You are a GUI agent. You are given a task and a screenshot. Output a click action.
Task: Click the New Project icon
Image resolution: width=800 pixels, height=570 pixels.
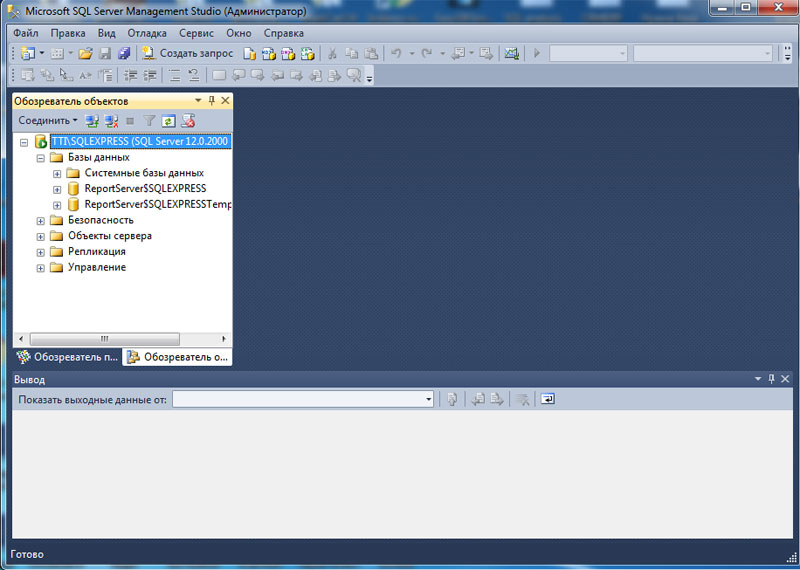28,53
